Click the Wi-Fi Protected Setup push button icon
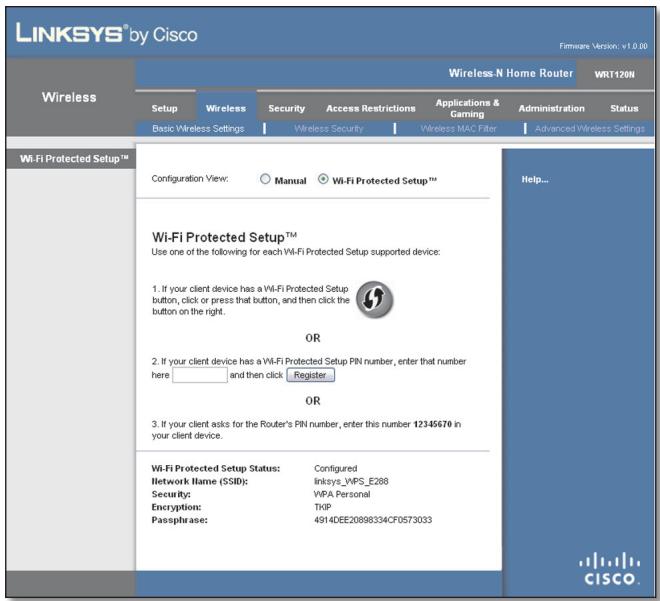 [x=375, y=300]
